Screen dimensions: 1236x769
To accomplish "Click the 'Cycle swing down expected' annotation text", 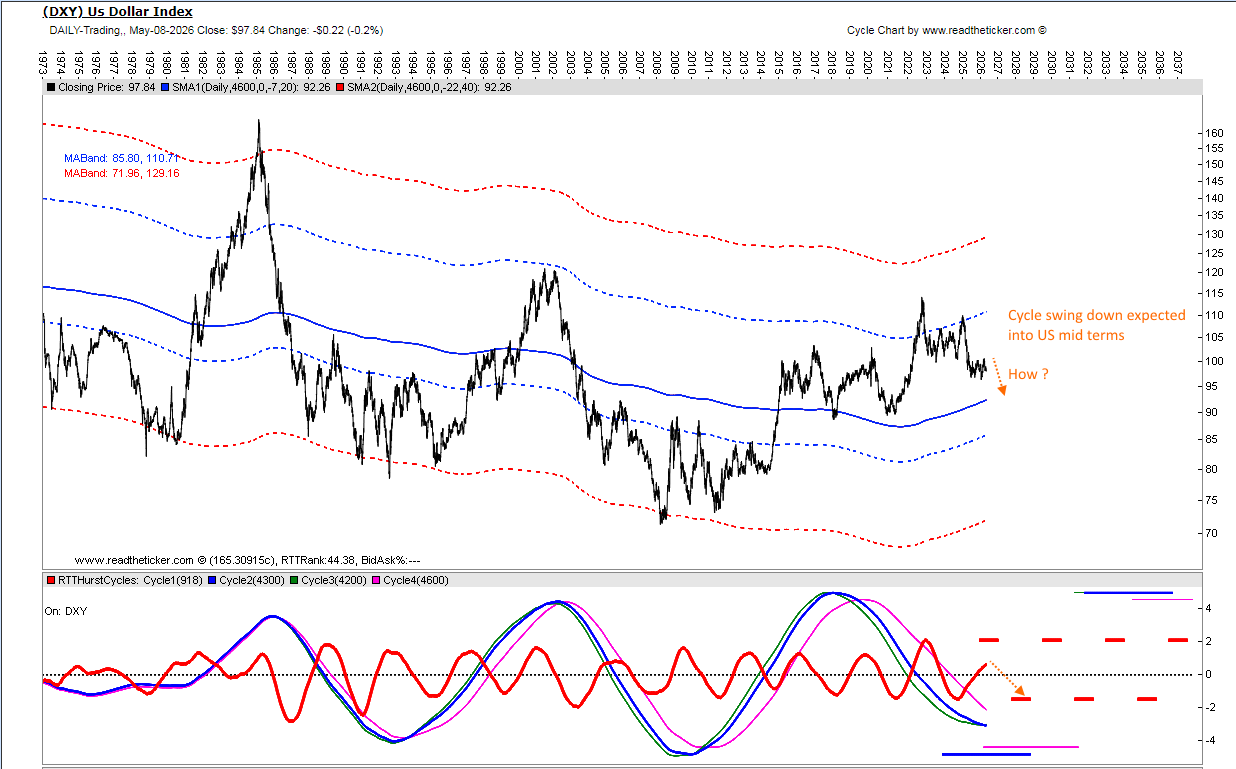I will point(1096,315).
